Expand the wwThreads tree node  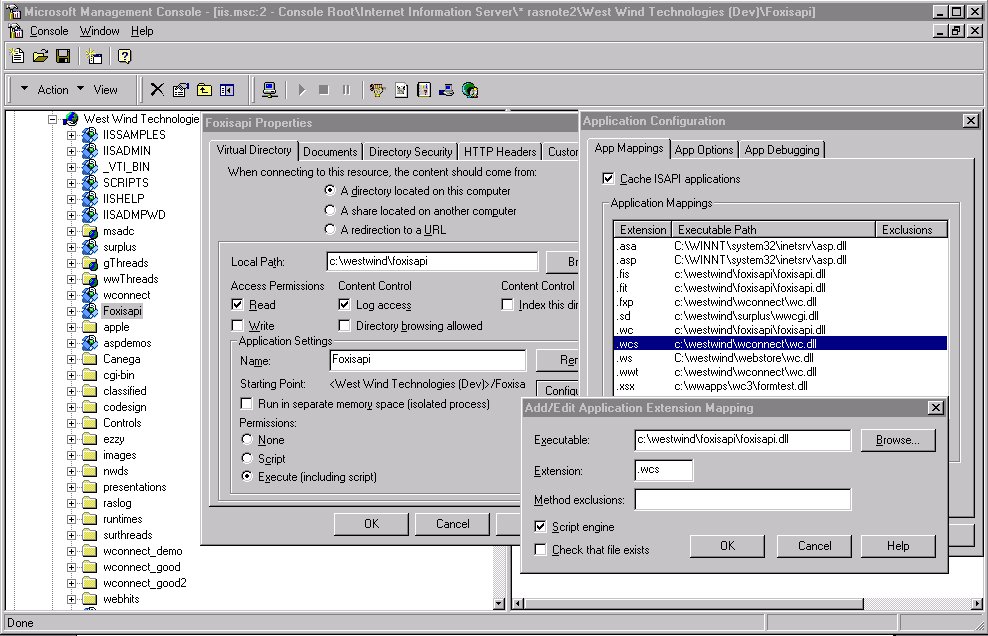coord(71,279)
